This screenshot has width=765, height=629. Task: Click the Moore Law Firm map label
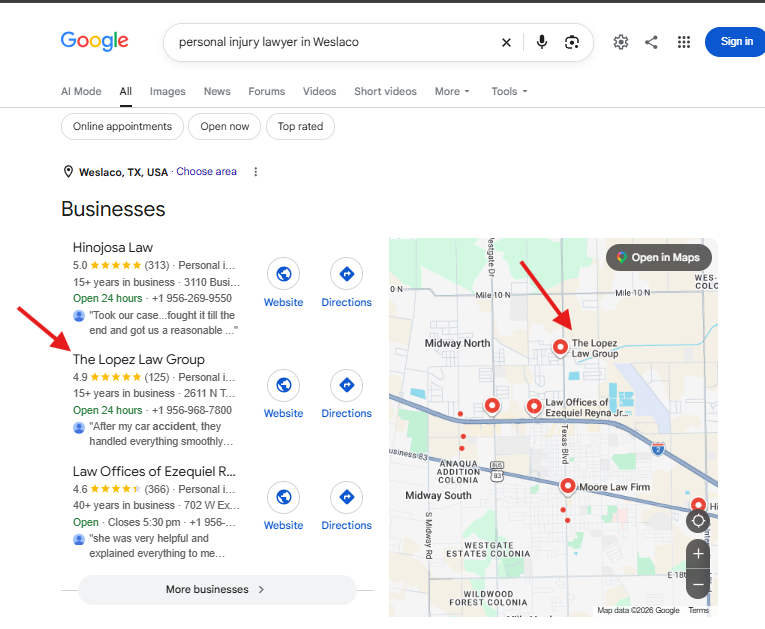[x=614, y=487]
